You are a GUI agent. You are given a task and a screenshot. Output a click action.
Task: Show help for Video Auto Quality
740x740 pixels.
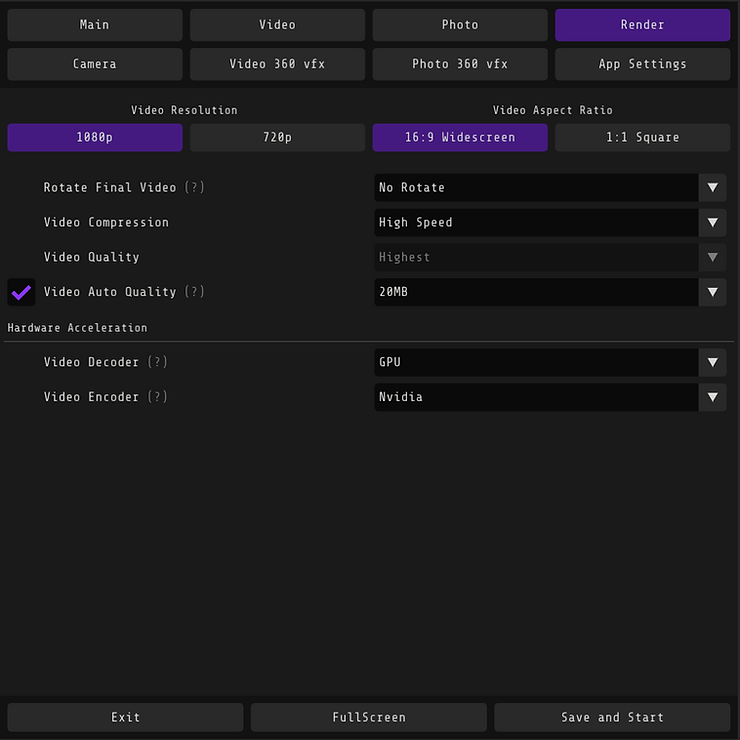point(194,292)
